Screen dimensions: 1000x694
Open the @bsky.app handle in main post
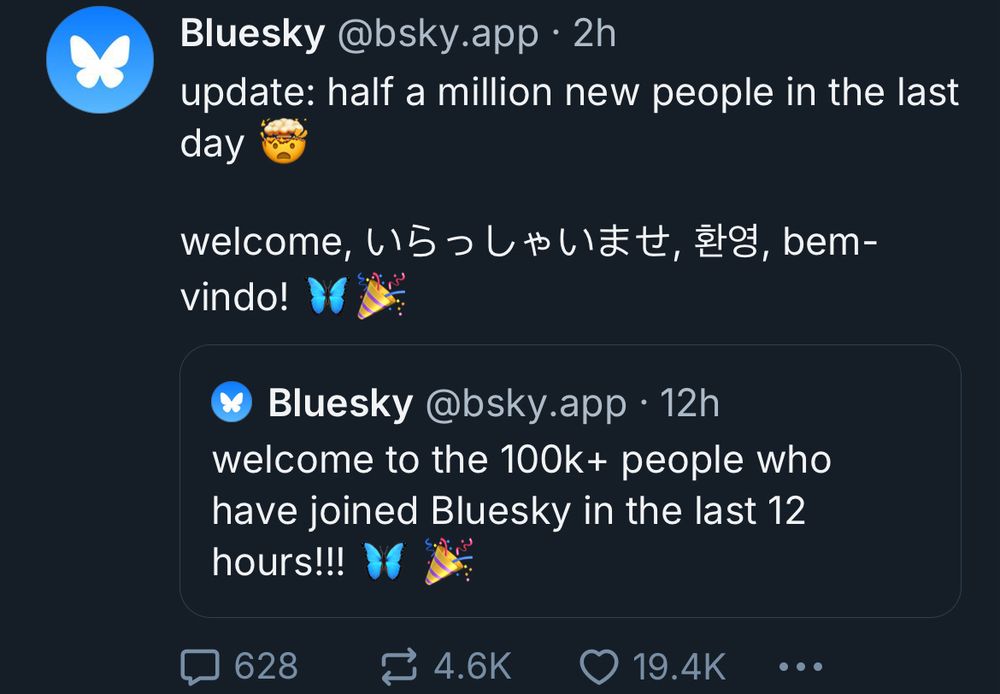pos(440,34)
